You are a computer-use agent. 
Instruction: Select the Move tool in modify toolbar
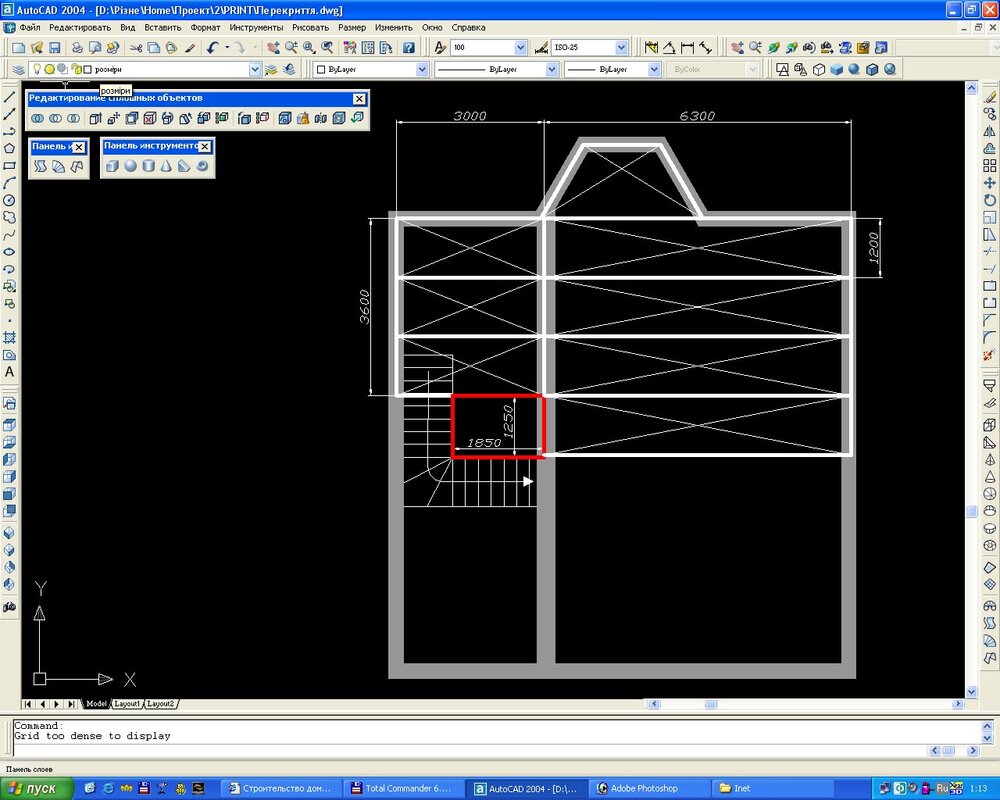990,183
